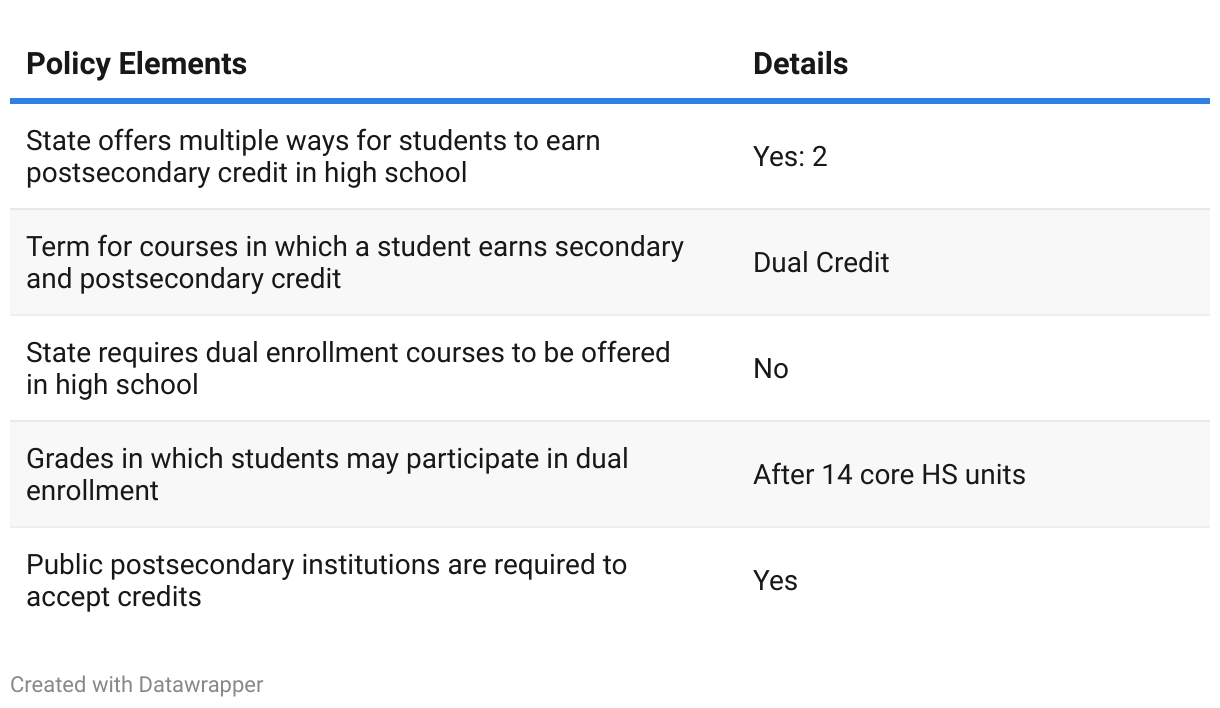This screenshot has width=1220, height=708.
Task: Select the 'Dual Credit' details cell
Action: coord(821,263)
